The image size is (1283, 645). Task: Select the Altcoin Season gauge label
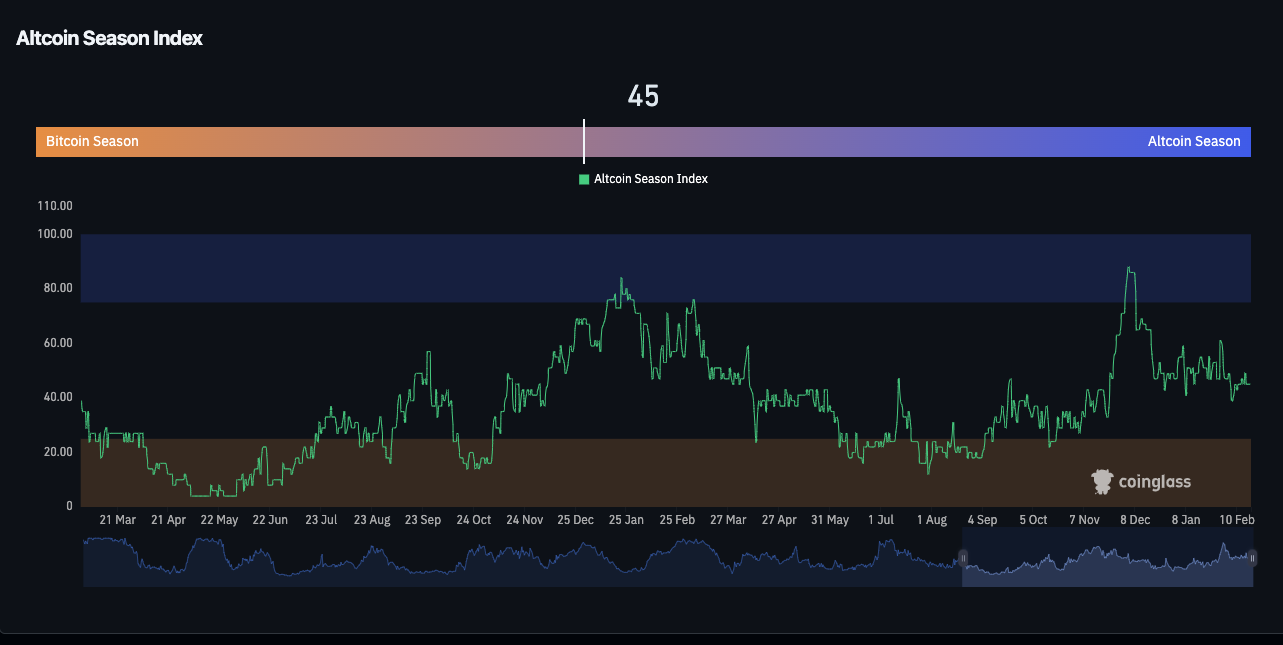click(1194, 141)
